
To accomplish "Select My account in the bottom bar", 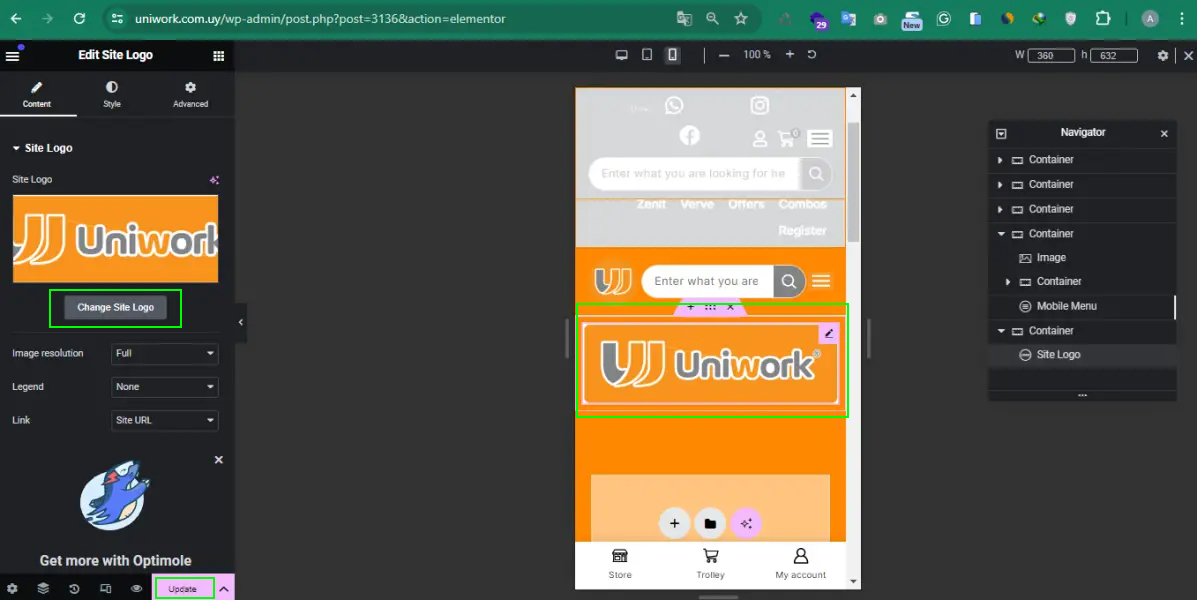I will 801,563.
